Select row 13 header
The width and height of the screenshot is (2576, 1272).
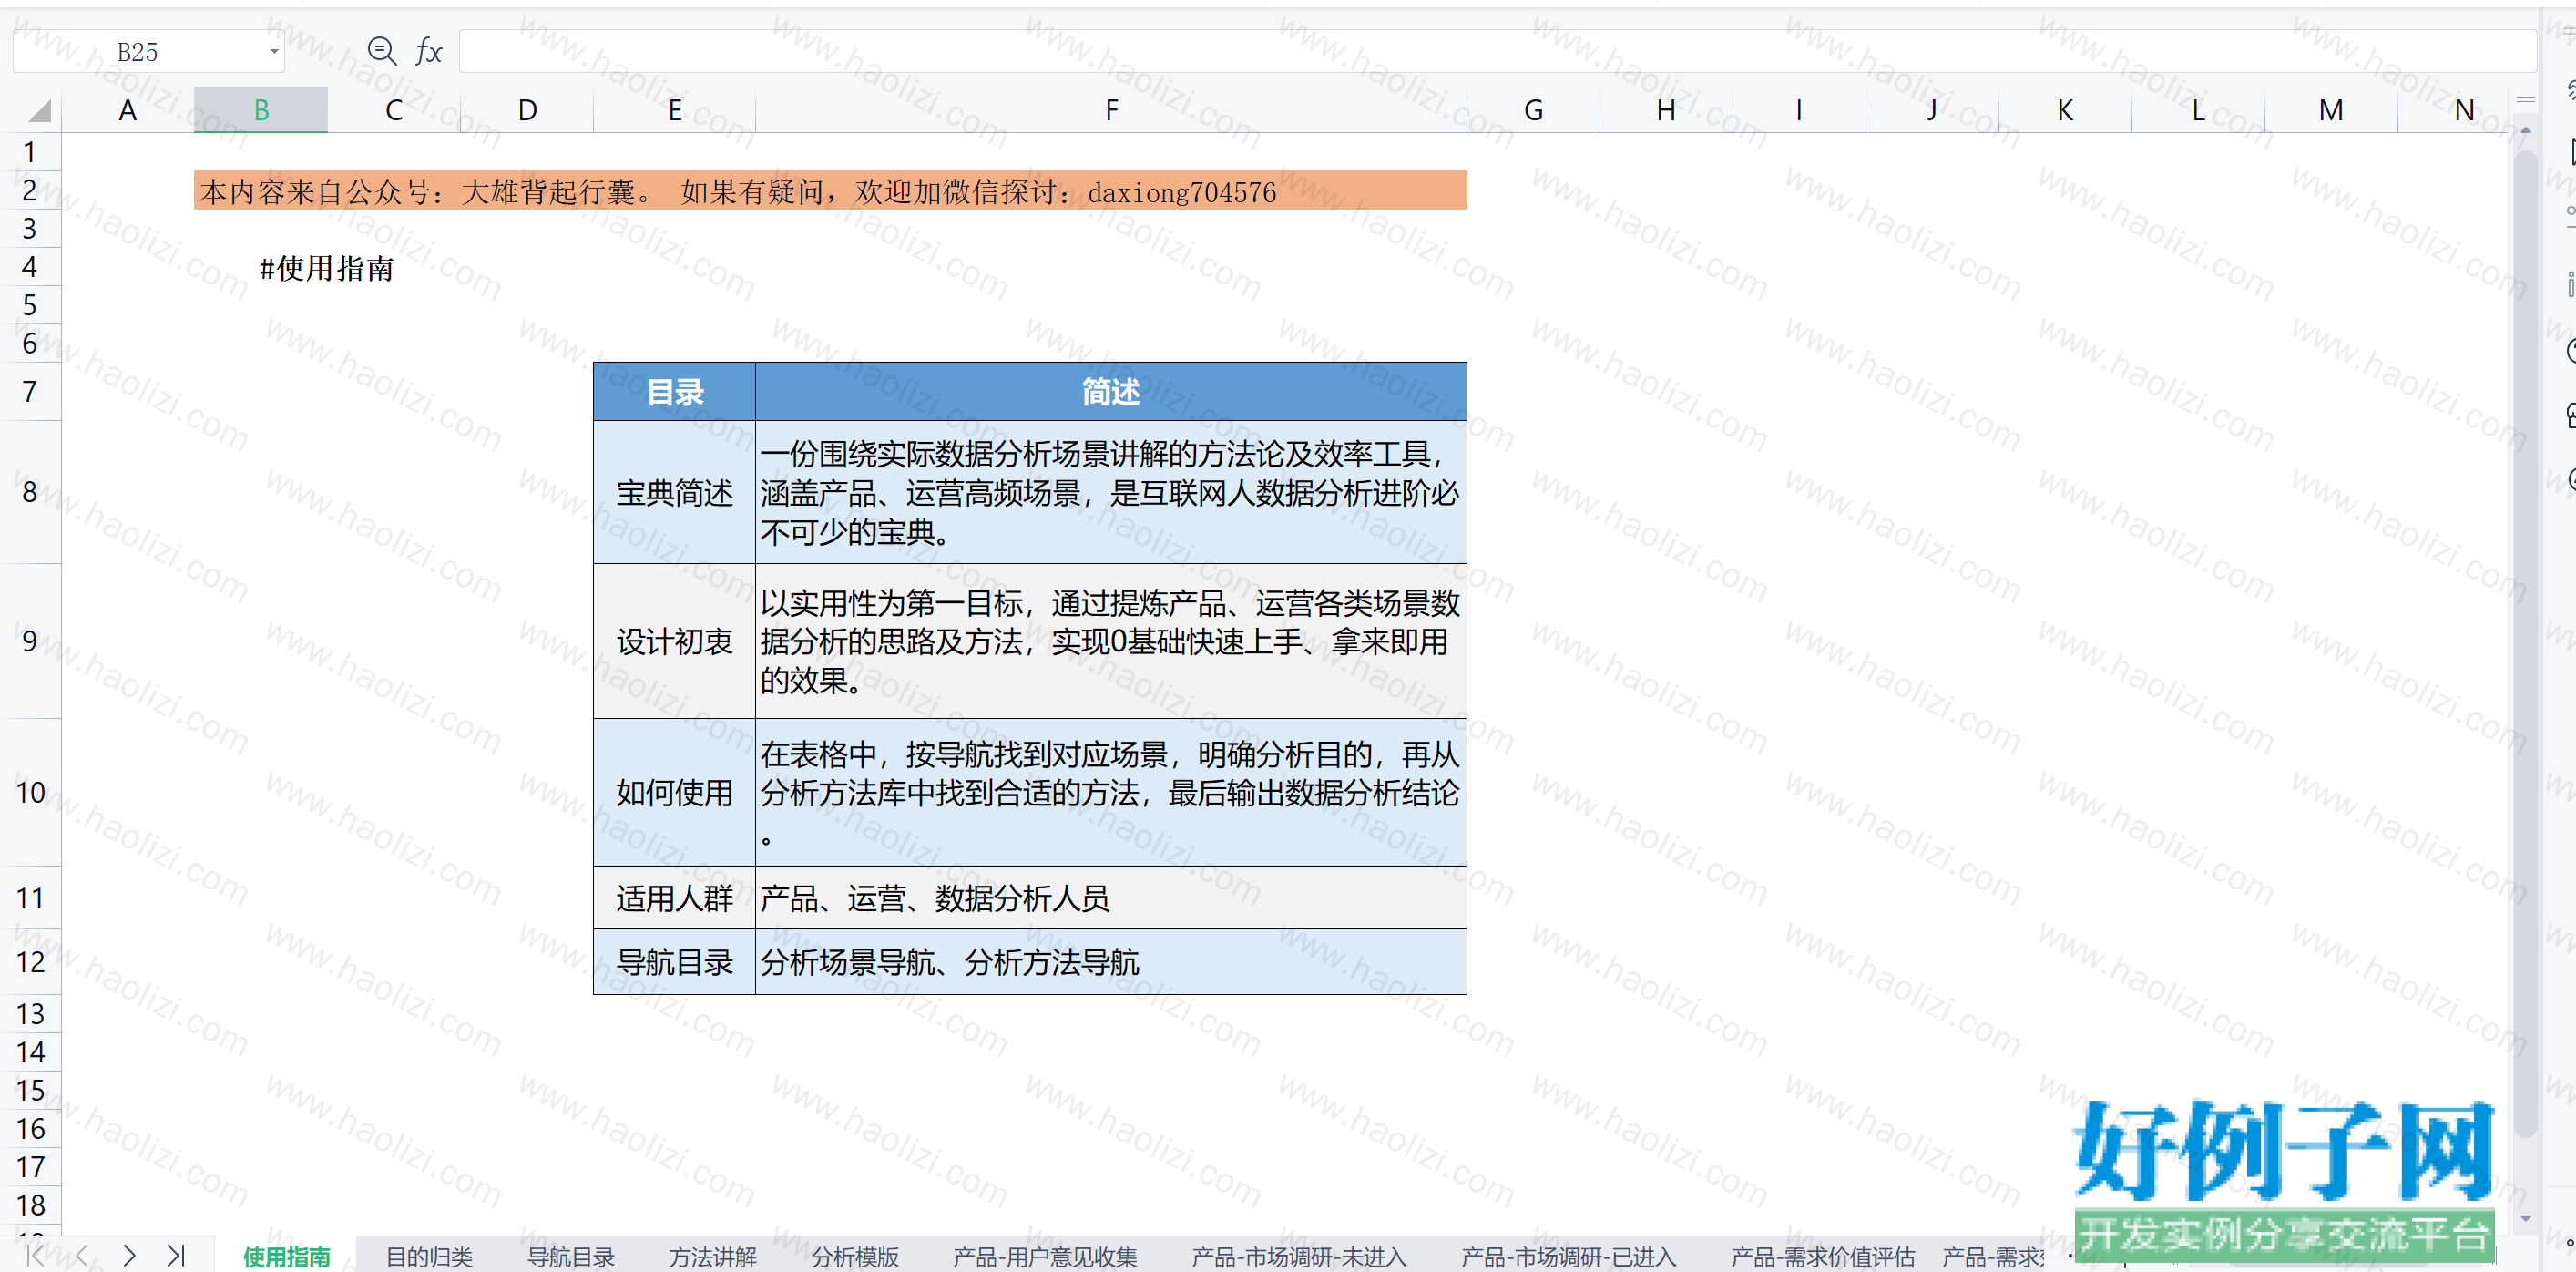click(30, 1013)
